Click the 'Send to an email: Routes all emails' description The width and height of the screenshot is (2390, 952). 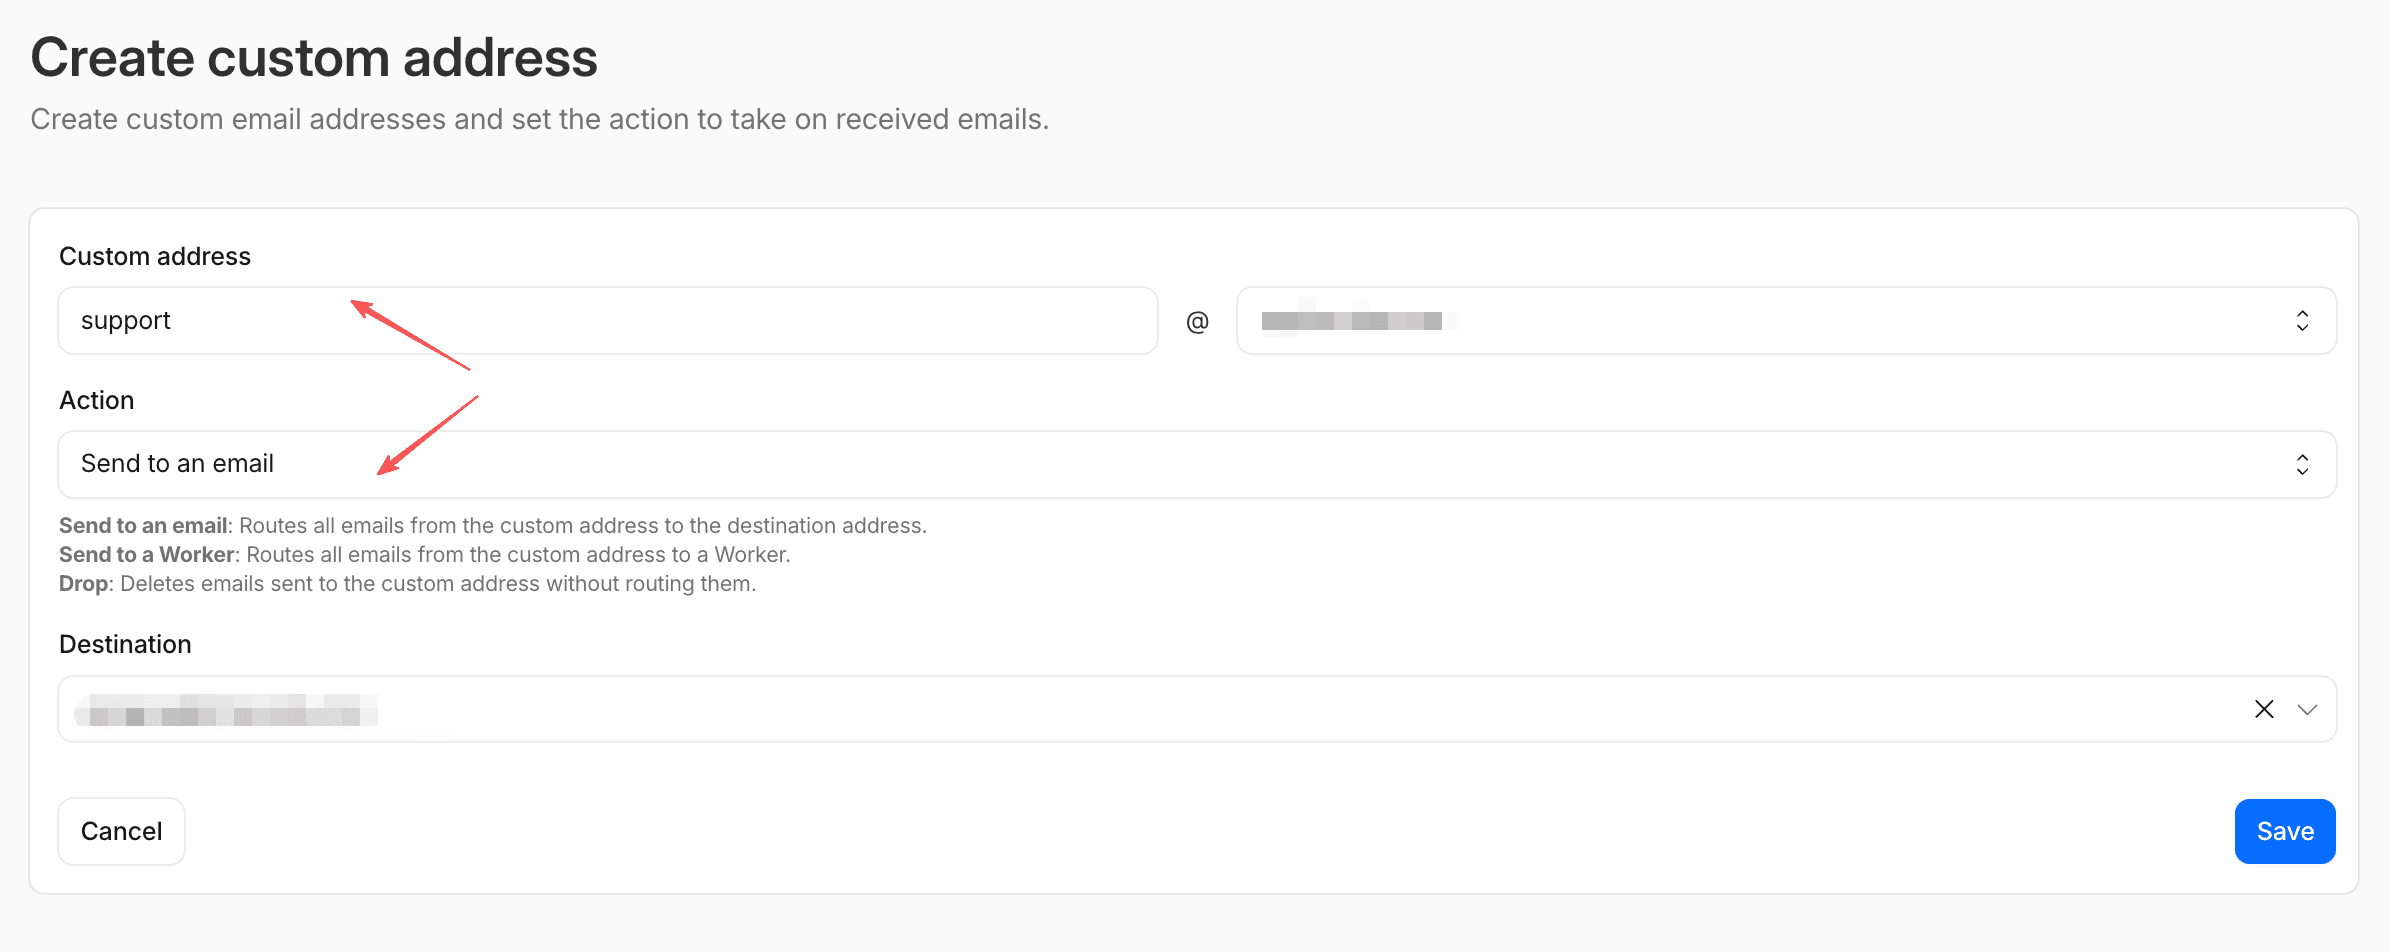[x=493, y=525]
